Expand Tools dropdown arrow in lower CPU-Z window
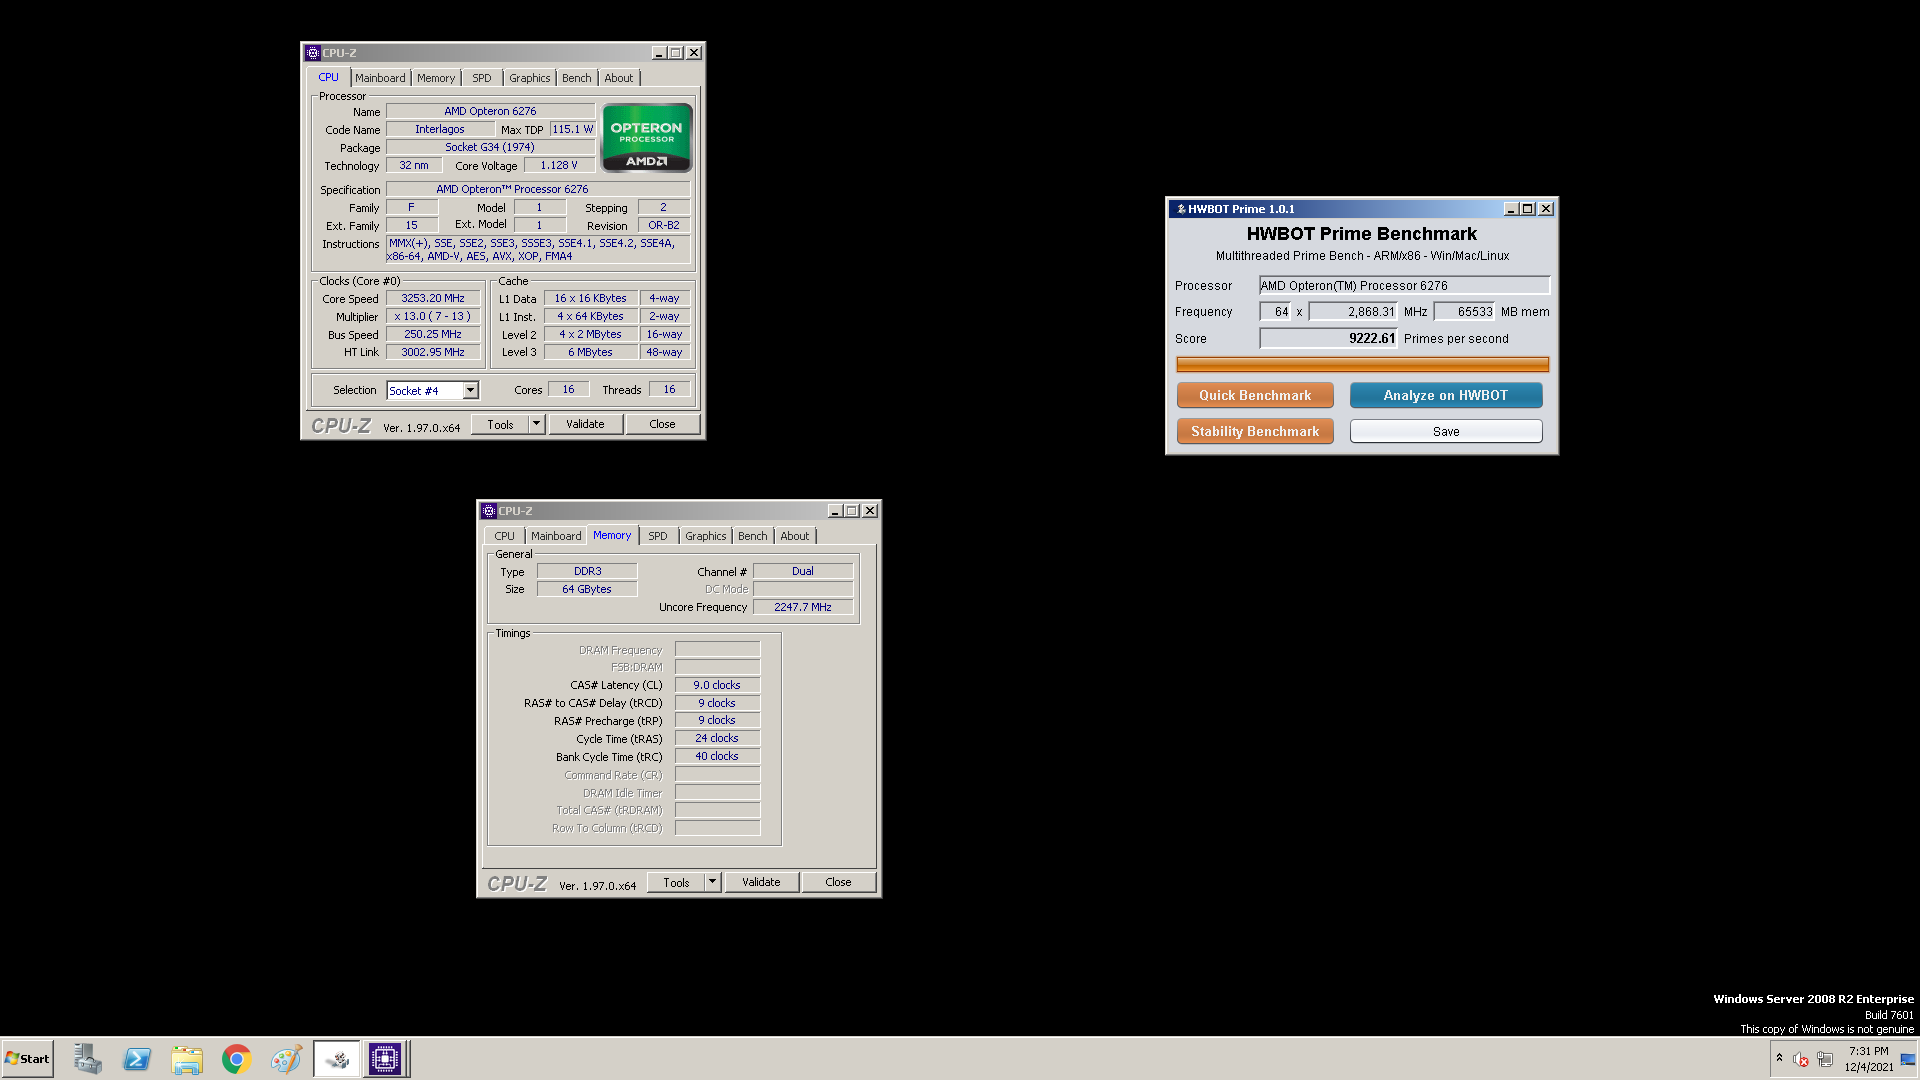The image size is (1920, 1080). pyautogui.click(x=712, y=882)
